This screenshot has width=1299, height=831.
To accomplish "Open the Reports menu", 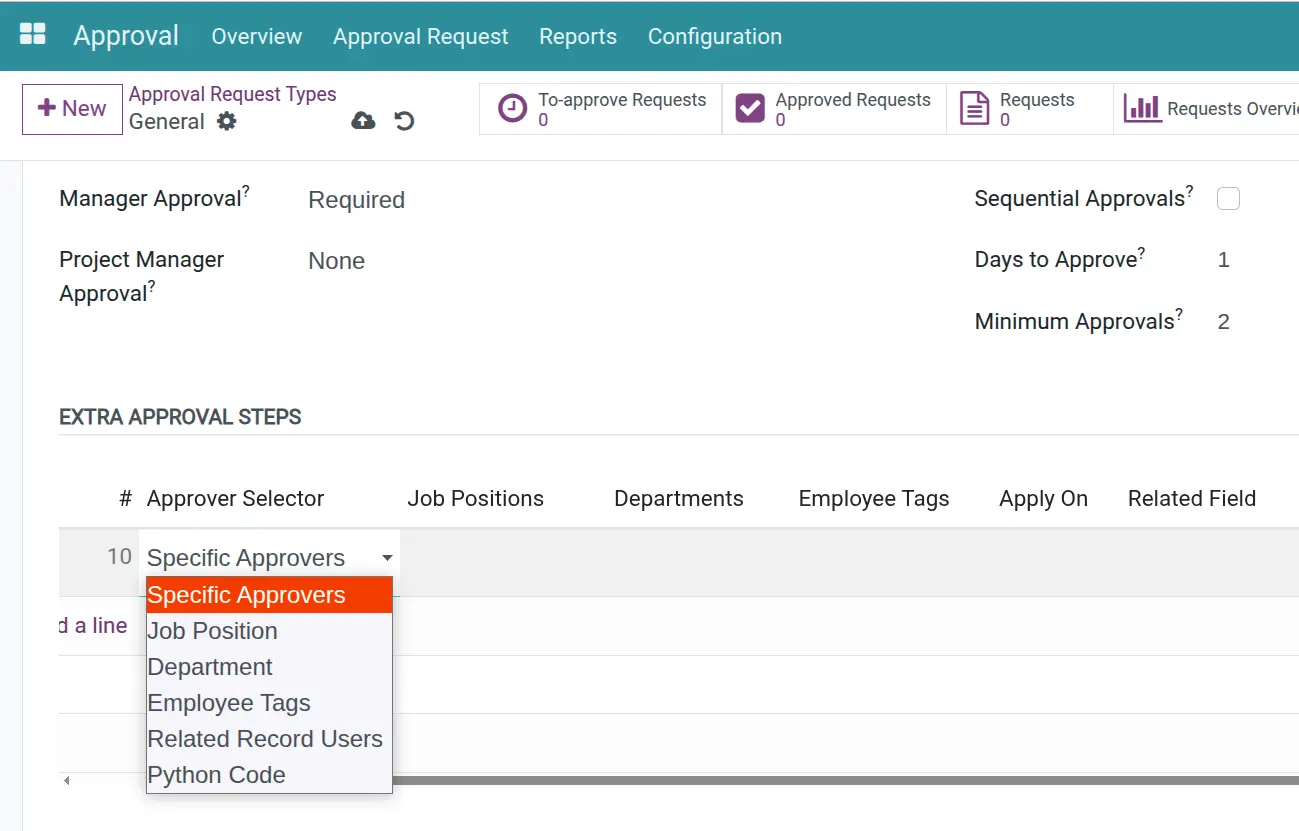I will point(577,36).
